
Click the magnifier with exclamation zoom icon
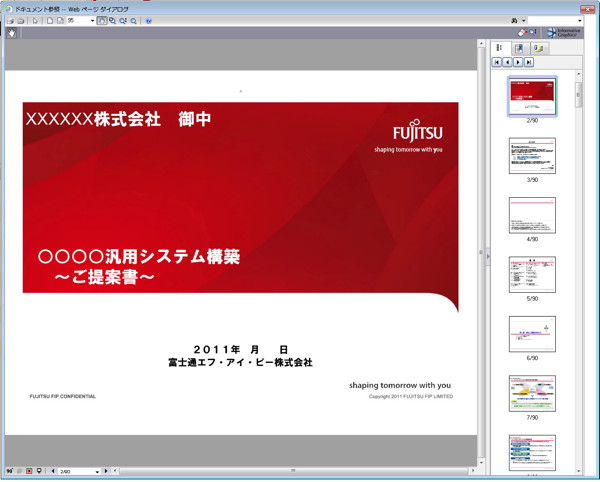[x=123, y=21]
